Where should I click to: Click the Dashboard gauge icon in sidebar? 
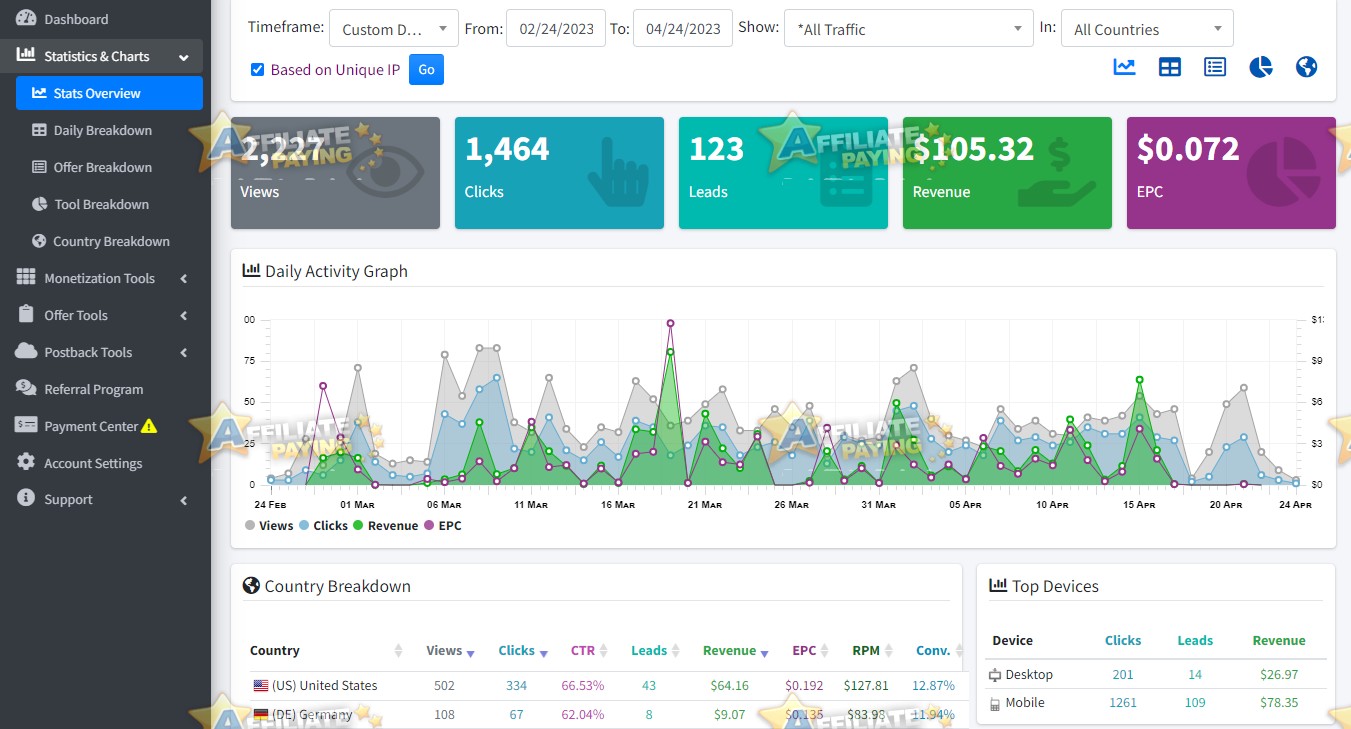26,19
